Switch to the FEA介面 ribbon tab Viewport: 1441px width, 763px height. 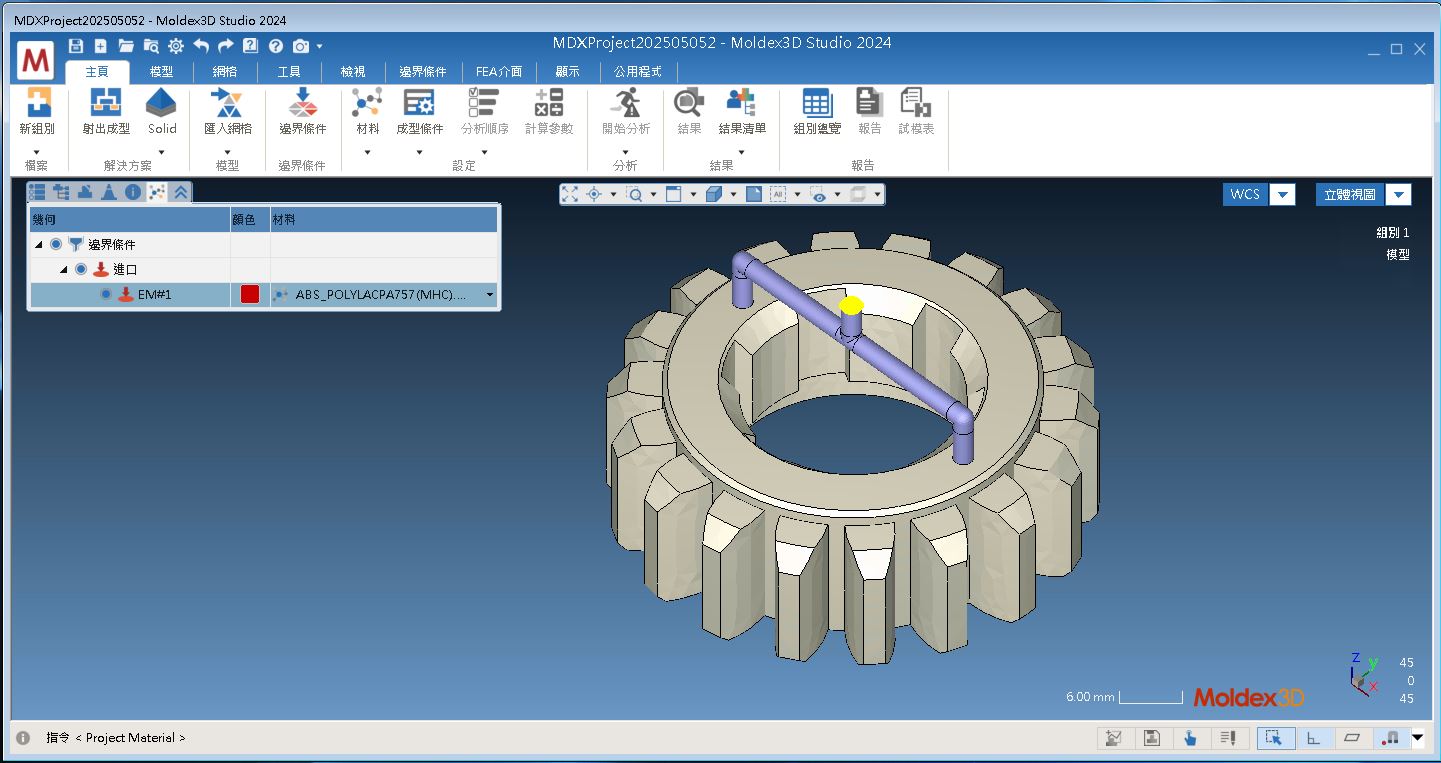click(x=499, y=72)
